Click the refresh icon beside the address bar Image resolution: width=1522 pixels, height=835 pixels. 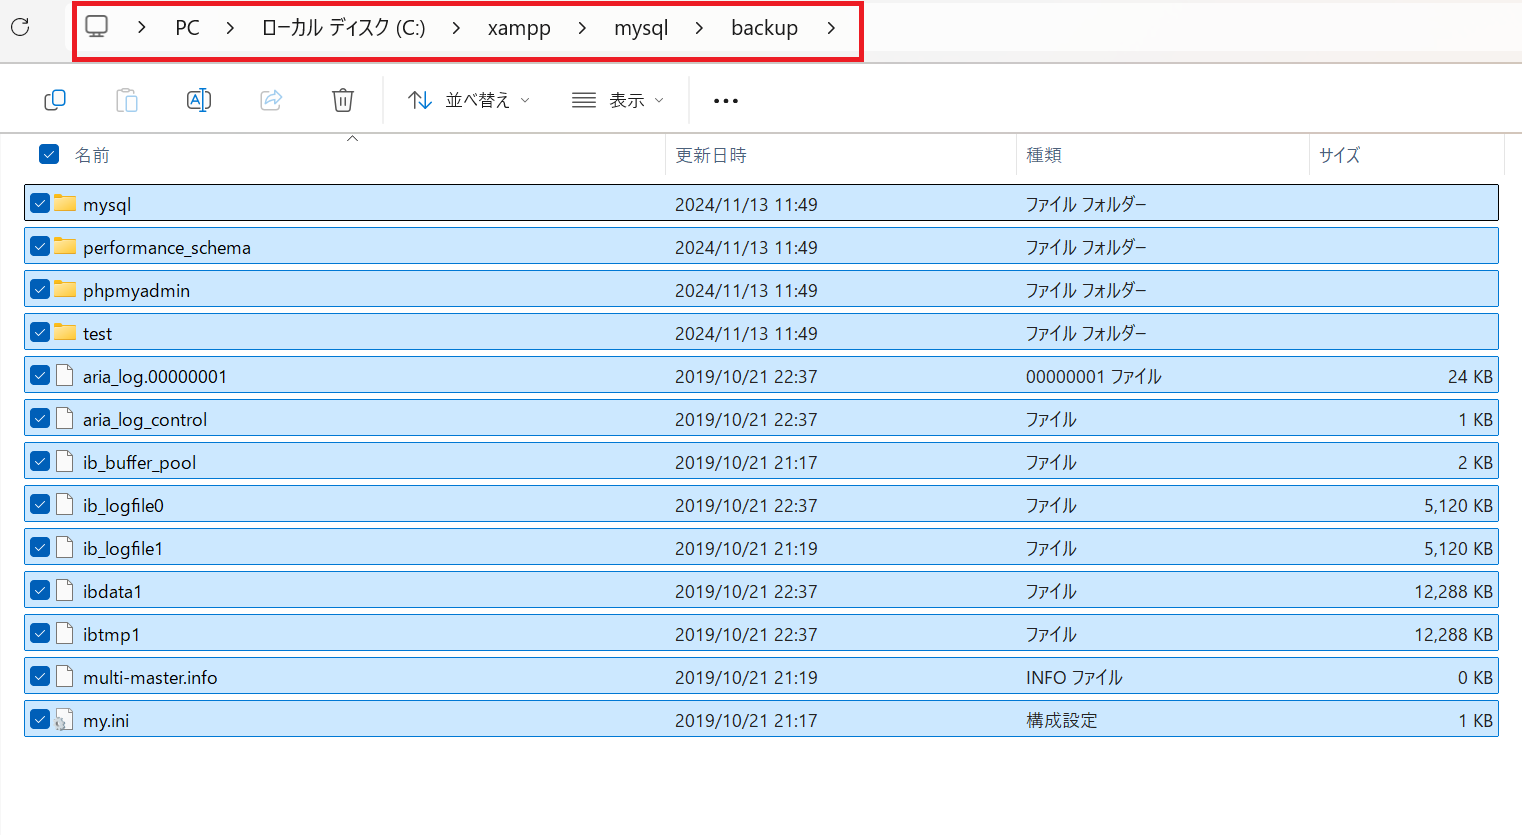20,27
